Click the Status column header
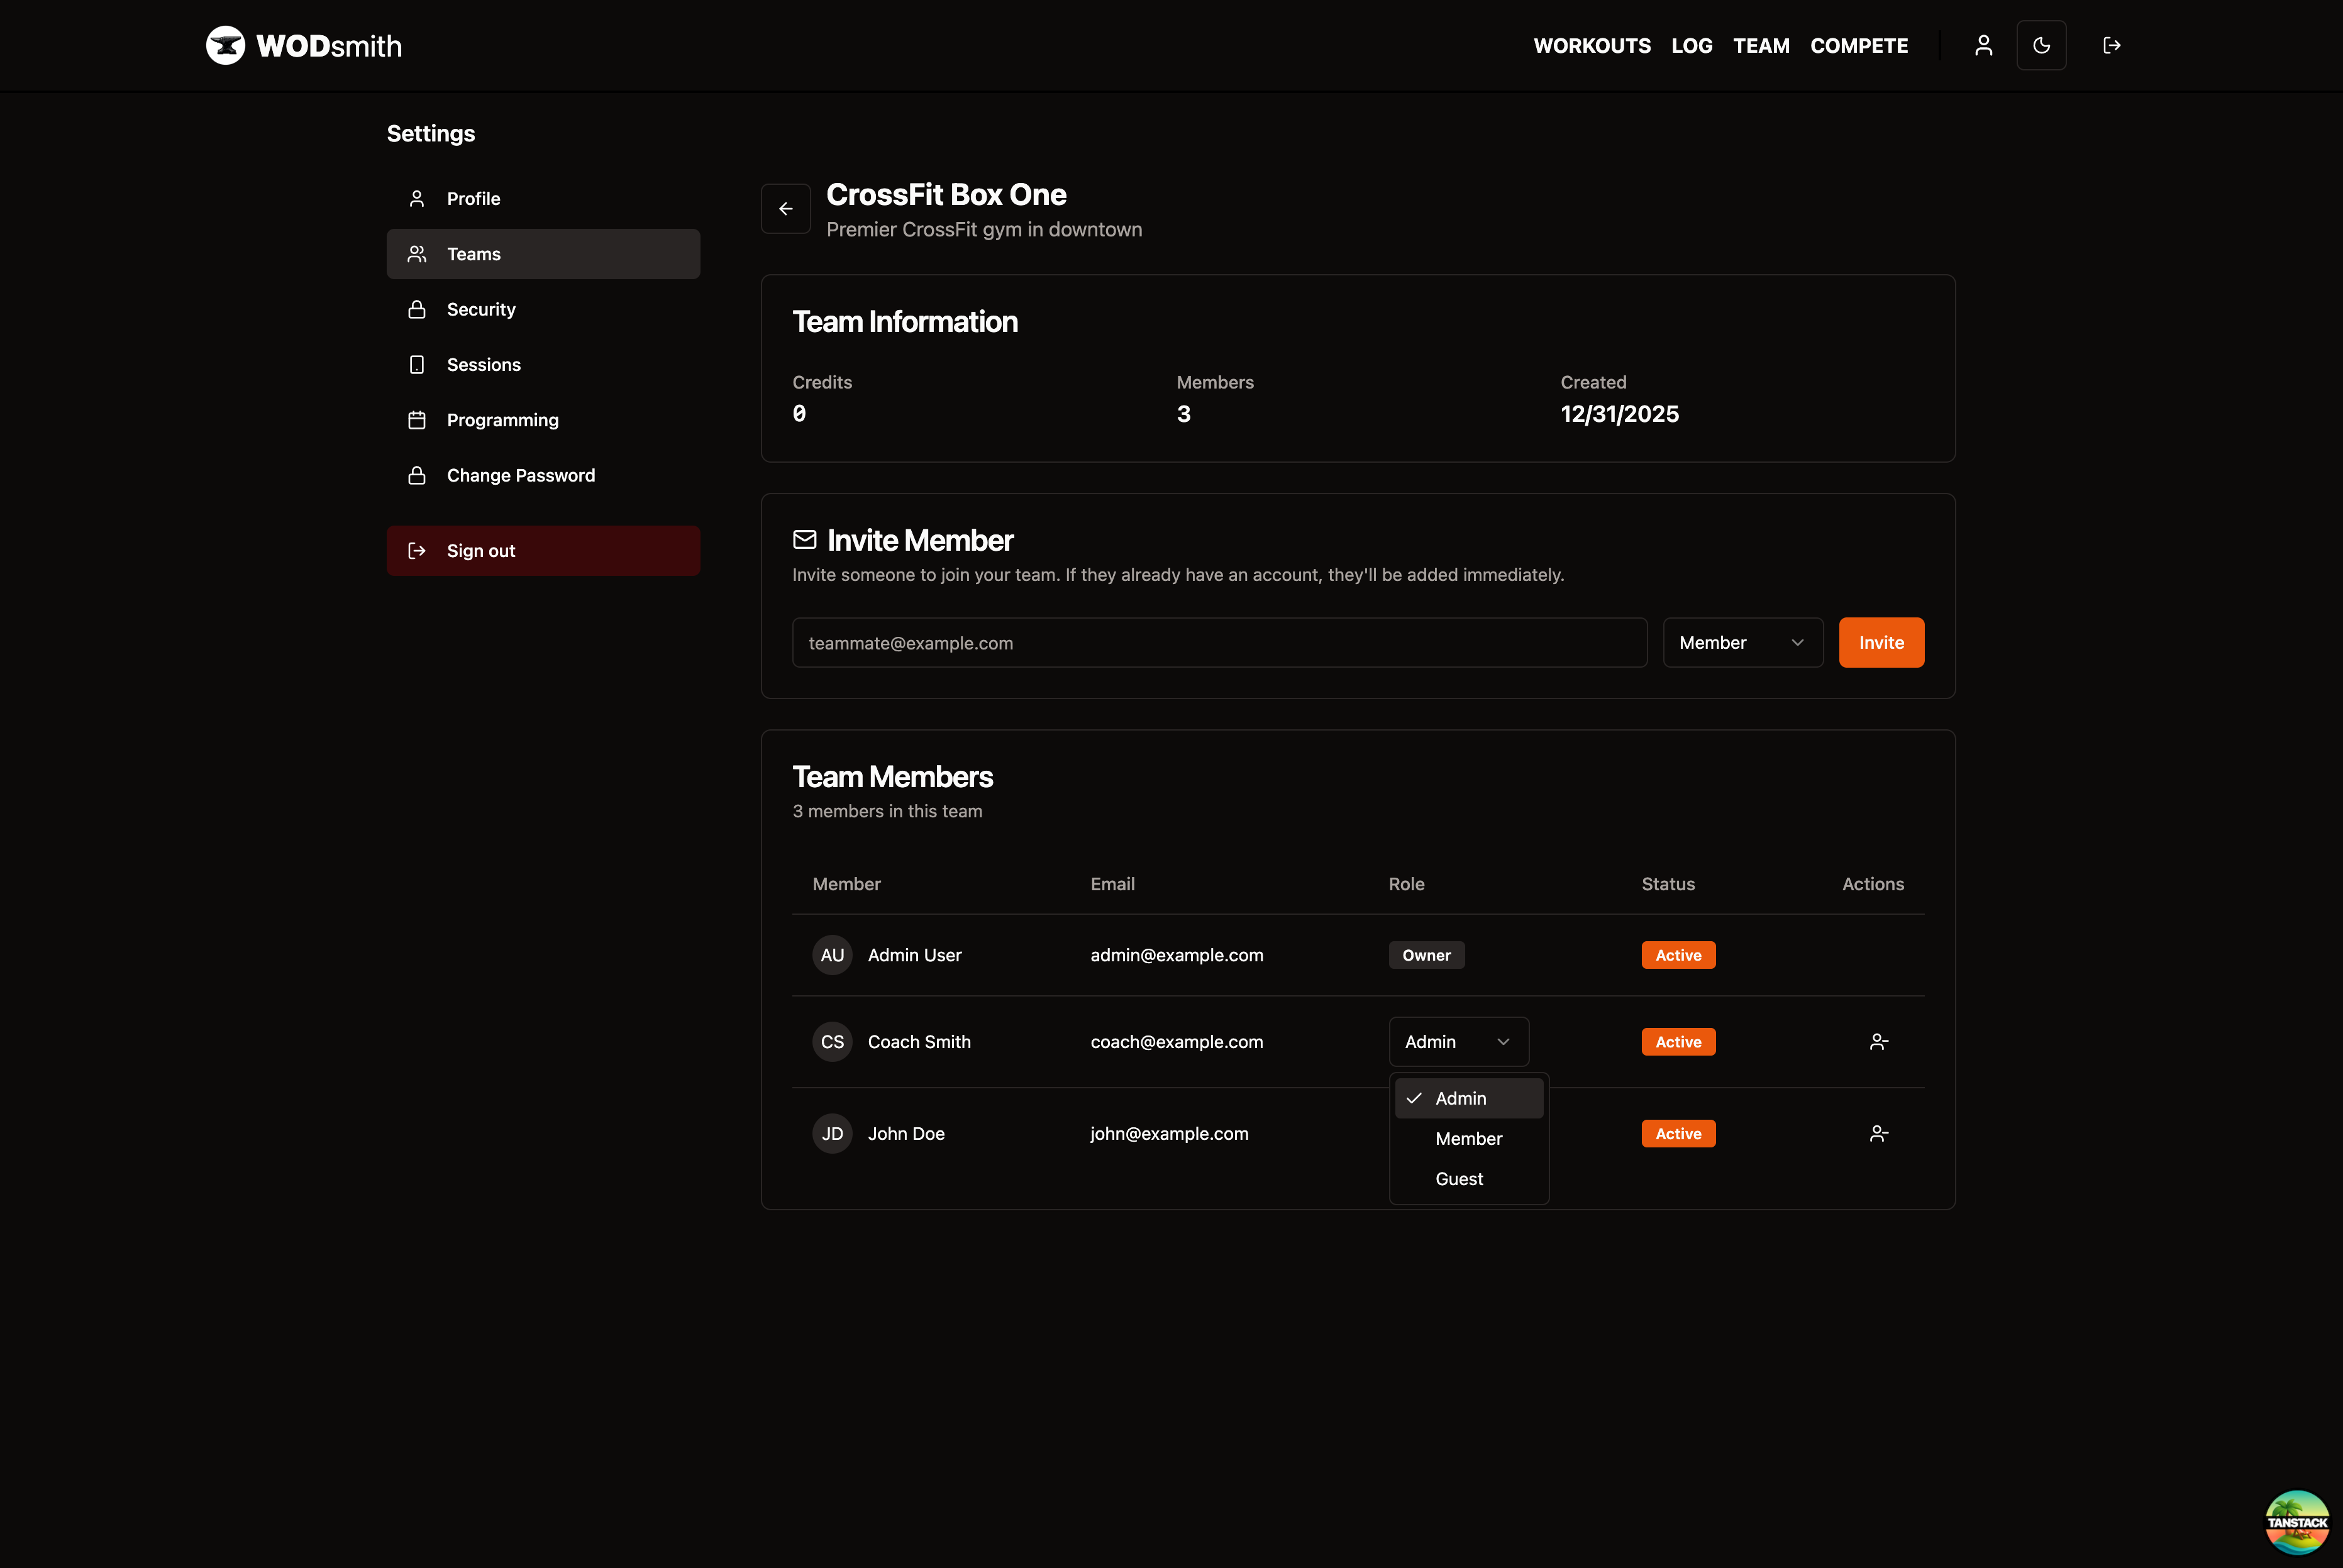This screenshot has height=1568, width=2343. tap(1667, 884)
